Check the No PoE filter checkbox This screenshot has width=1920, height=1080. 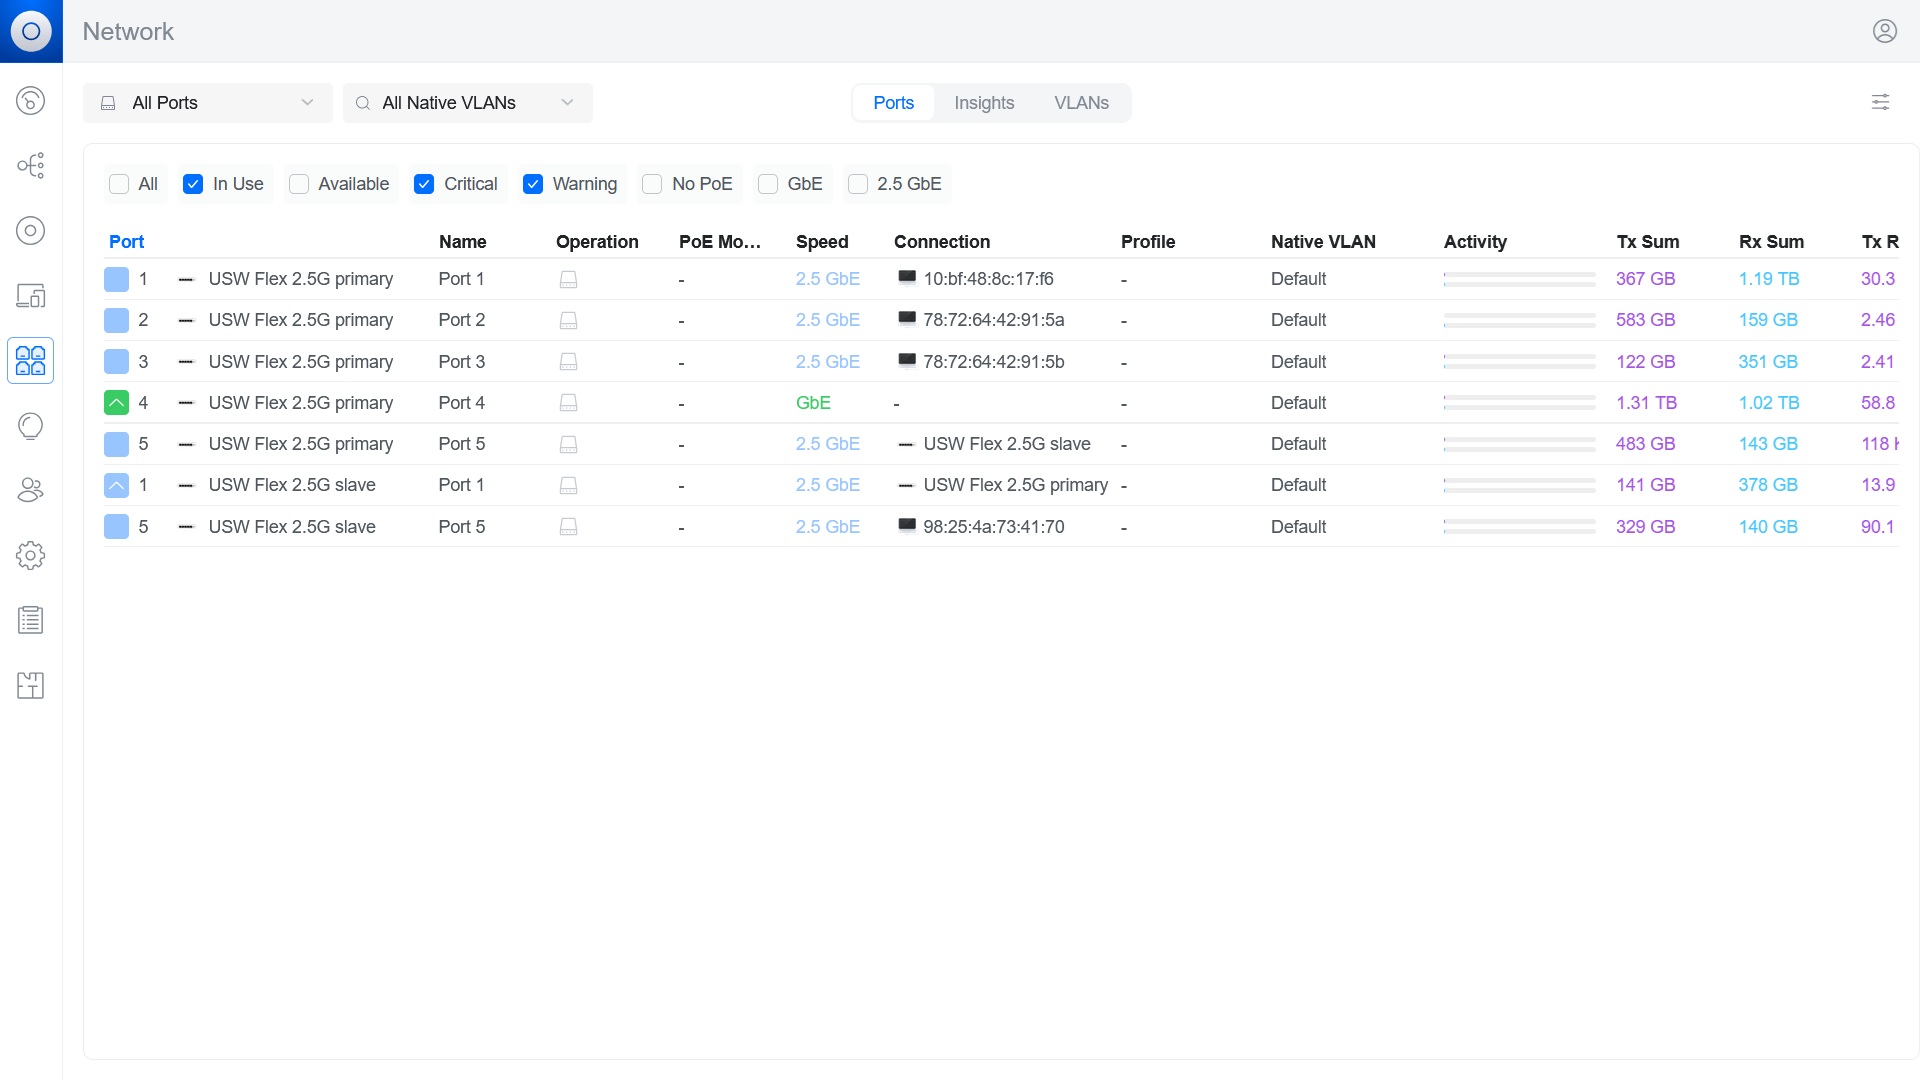(652, 184)
